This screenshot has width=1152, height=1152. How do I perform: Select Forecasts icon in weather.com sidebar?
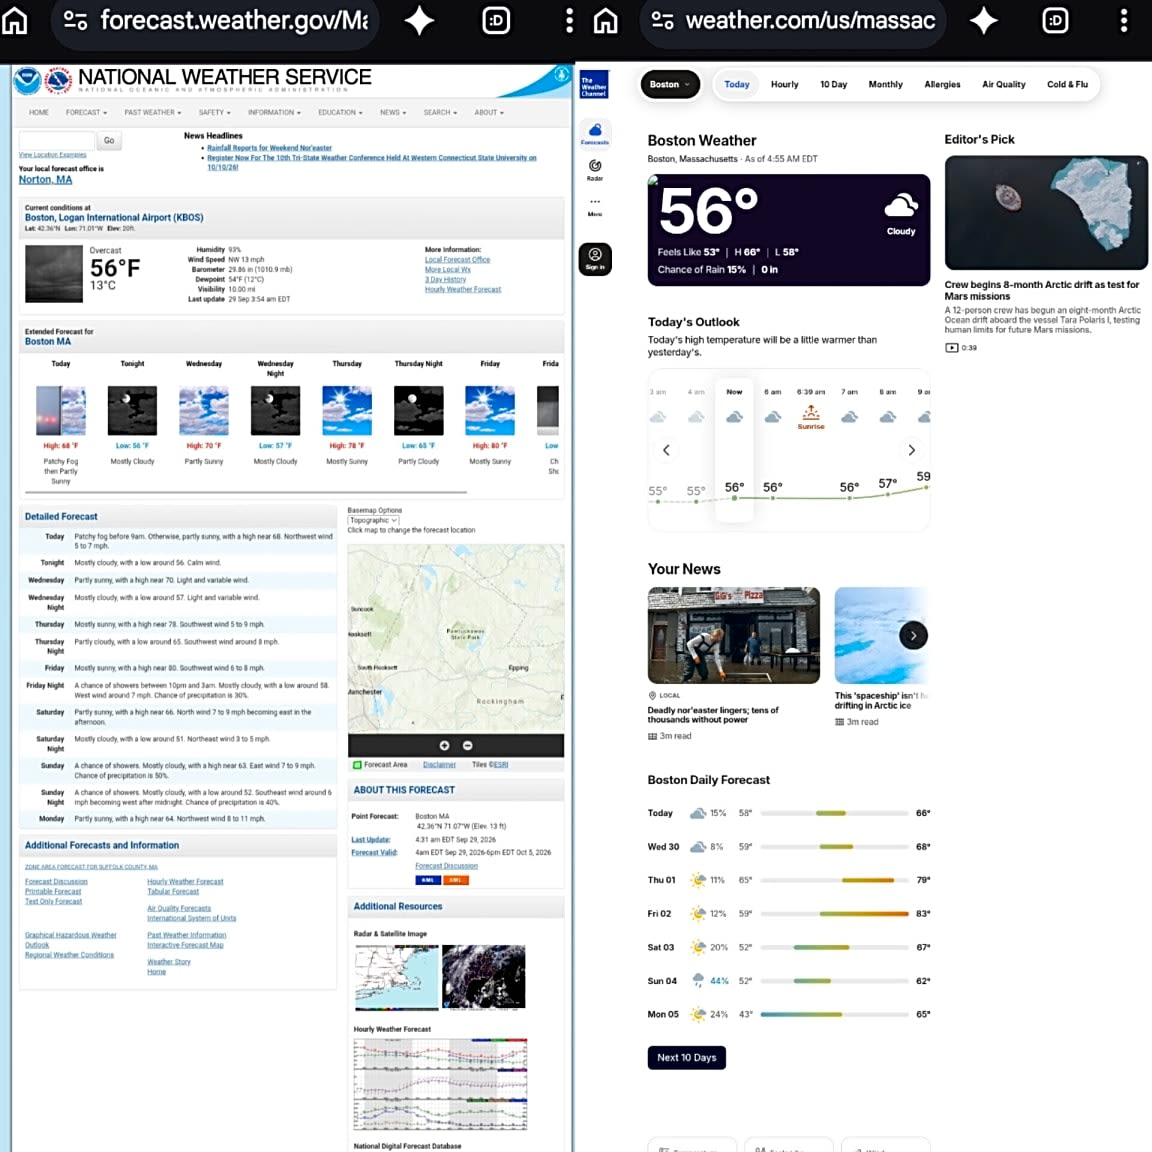(x=595, y=134)
